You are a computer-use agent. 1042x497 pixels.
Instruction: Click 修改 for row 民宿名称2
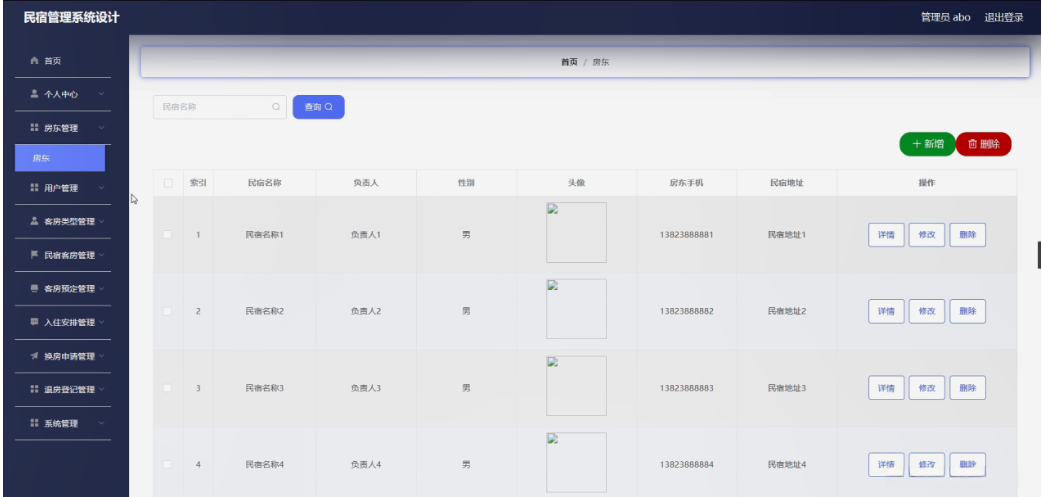pos(926,311)
